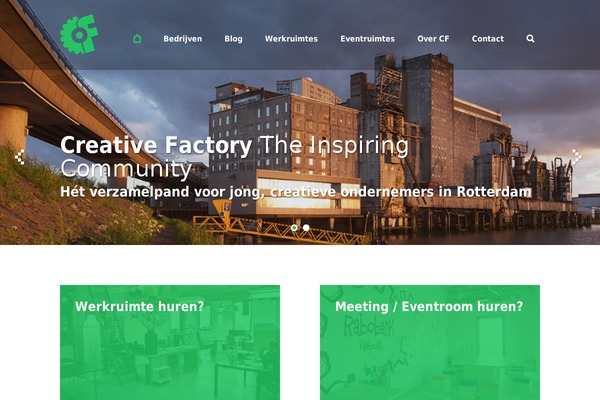The width and height of the screenshot is (600, 400).
Task: Advance slider with right arrow
Action: pyautogui.click(x=577, y=157)
